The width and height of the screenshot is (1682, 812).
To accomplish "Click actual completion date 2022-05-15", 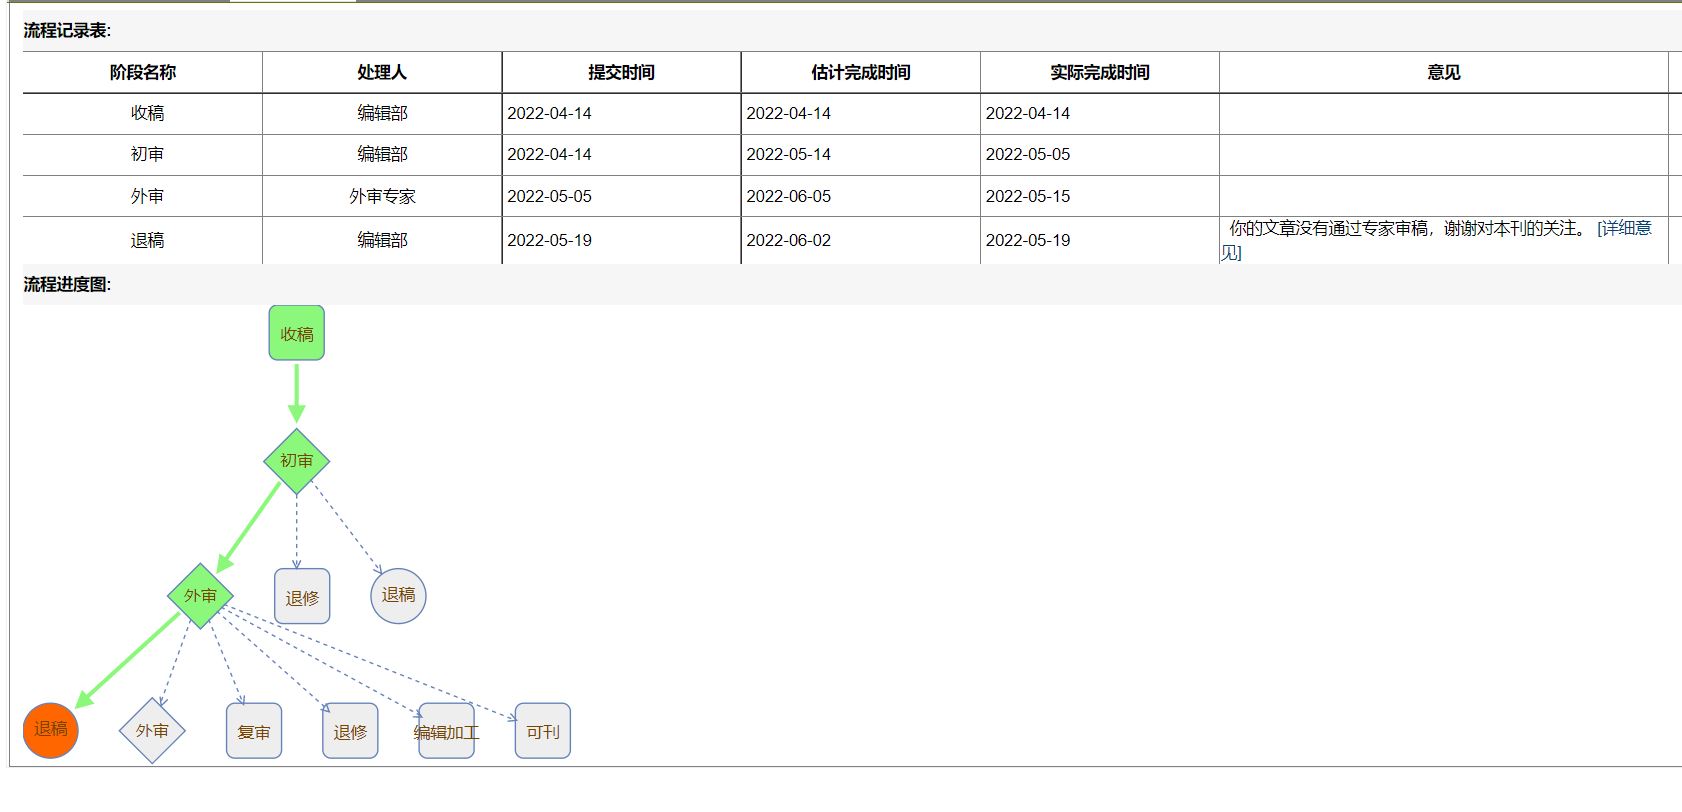I will coord(1028,196).
